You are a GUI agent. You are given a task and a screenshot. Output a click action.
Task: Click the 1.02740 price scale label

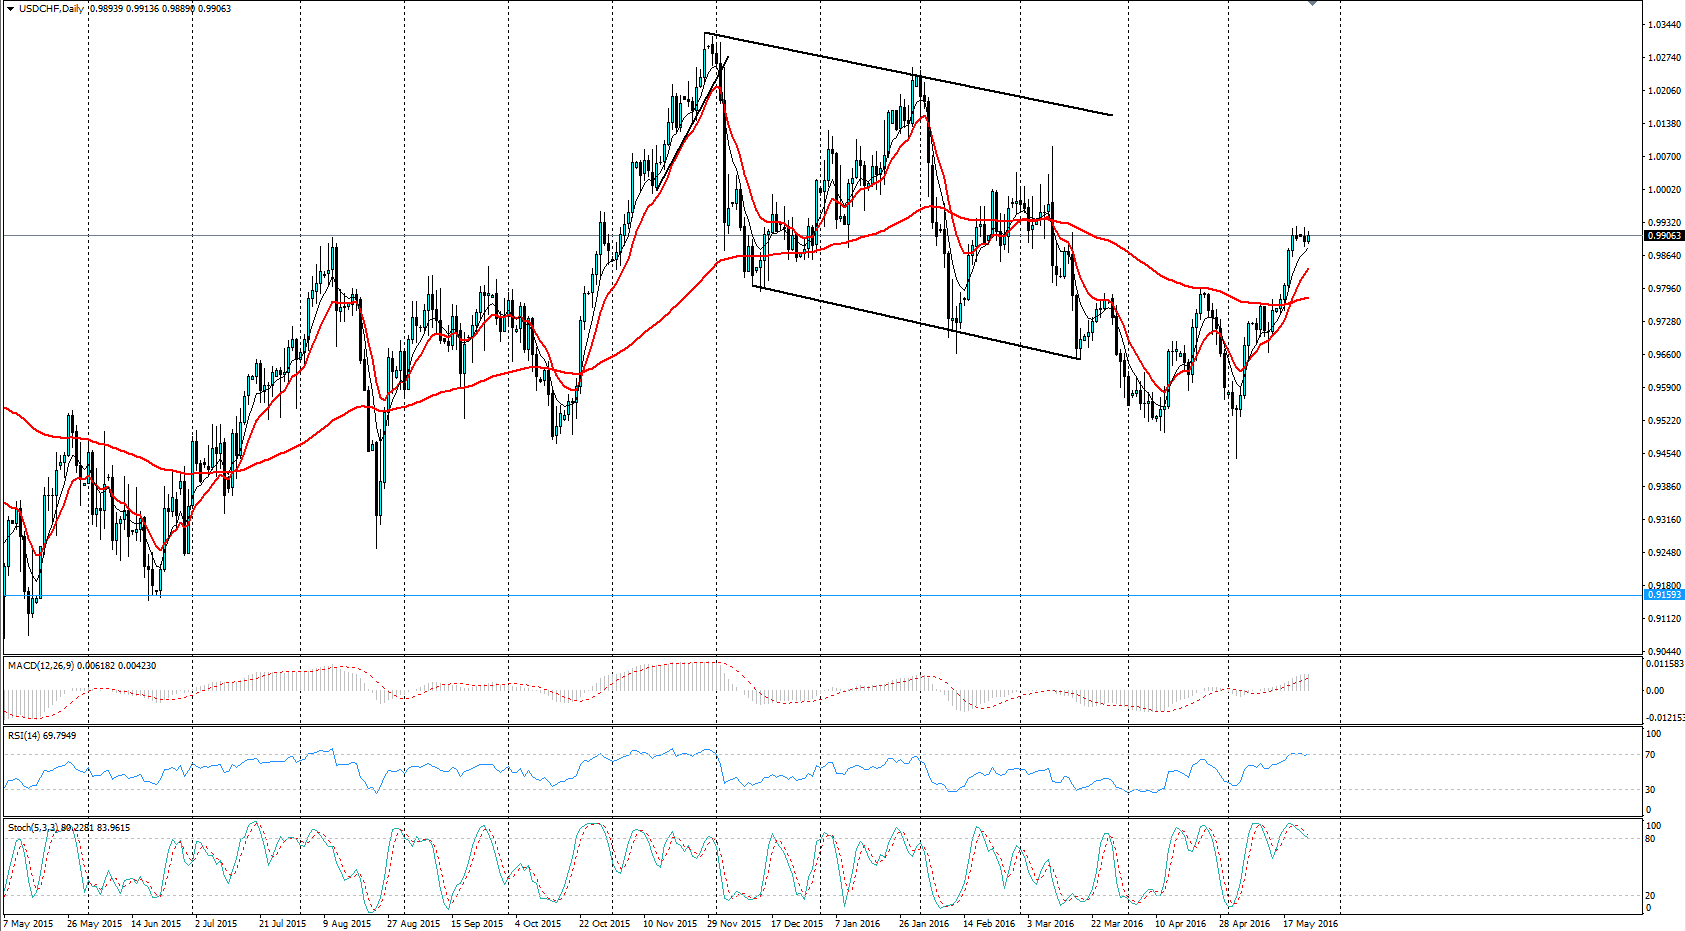1664,58
